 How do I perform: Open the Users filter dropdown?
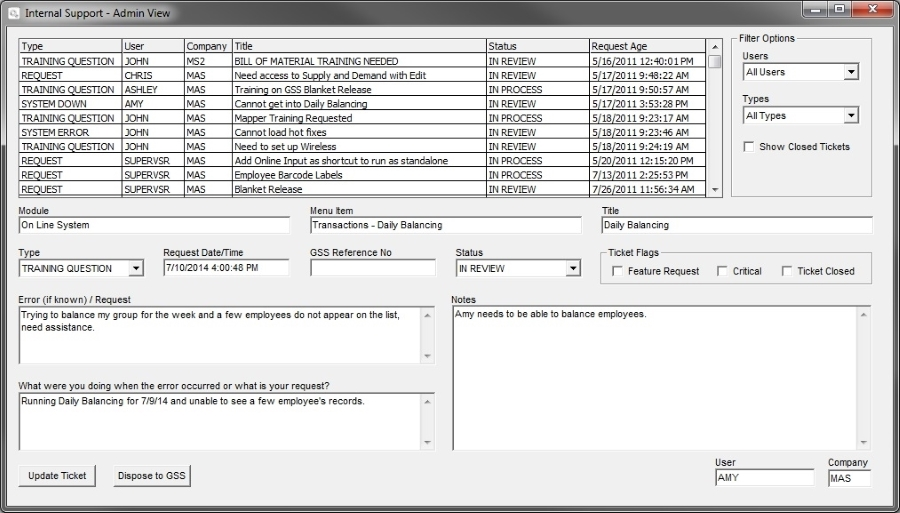(x=851, y=72)
